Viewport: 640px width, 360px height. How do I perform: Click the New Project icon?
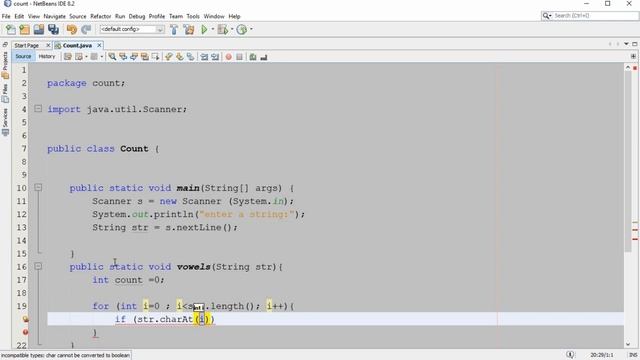click(x=24, y=29)
